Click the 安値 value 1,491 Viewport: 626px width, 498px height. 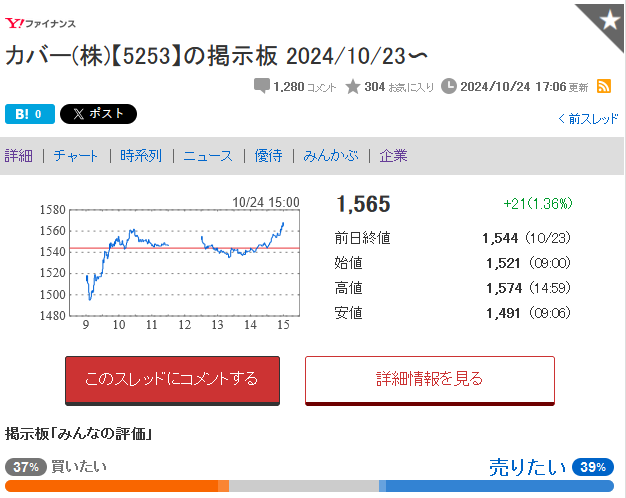tap(503, 313)
